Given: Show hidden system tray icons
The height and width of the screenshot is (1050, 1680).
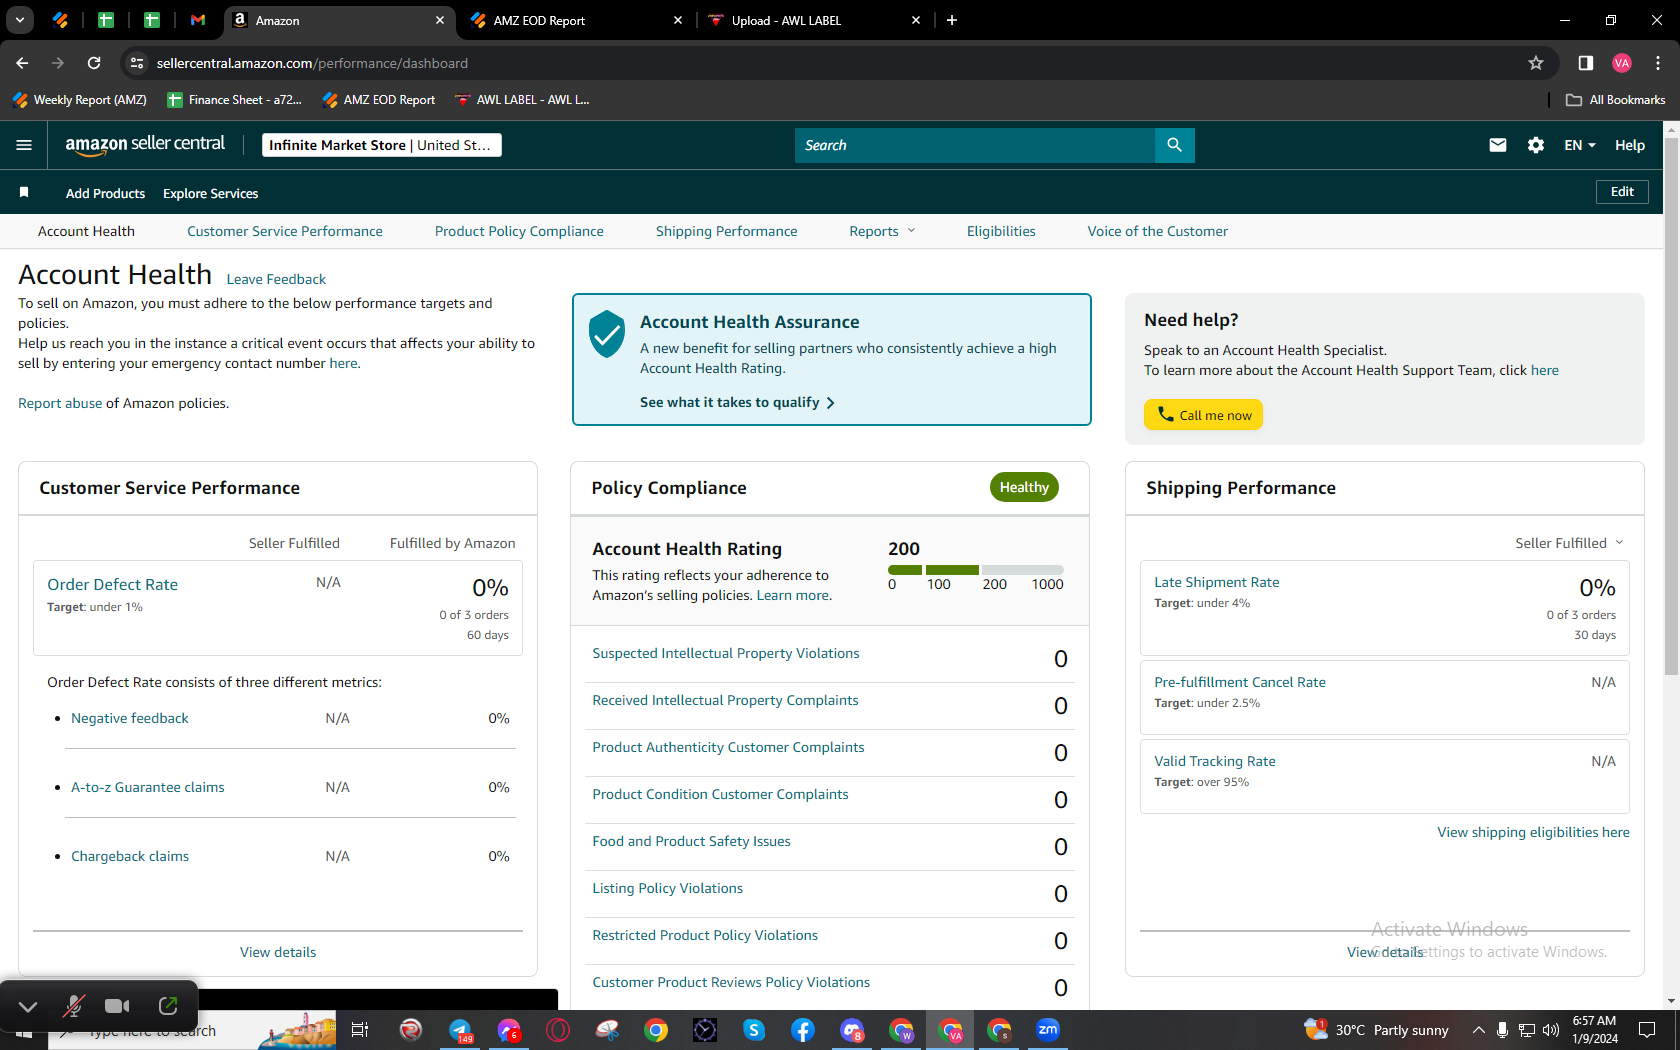Looking at the screenshot, I should (x=1478, y=1030).
